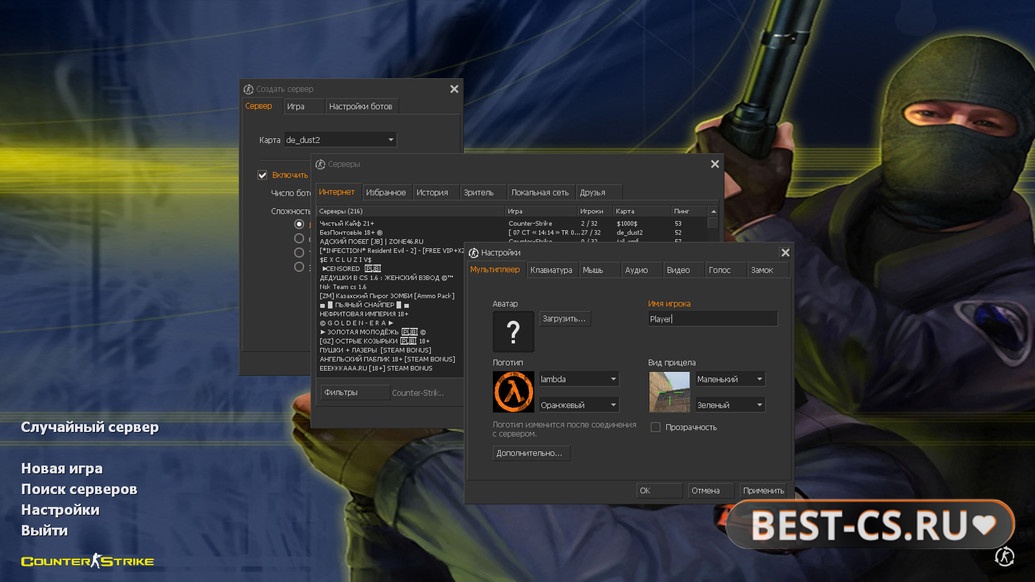
Task: Click the orange lambda logo preview
Action: (513, 391)
